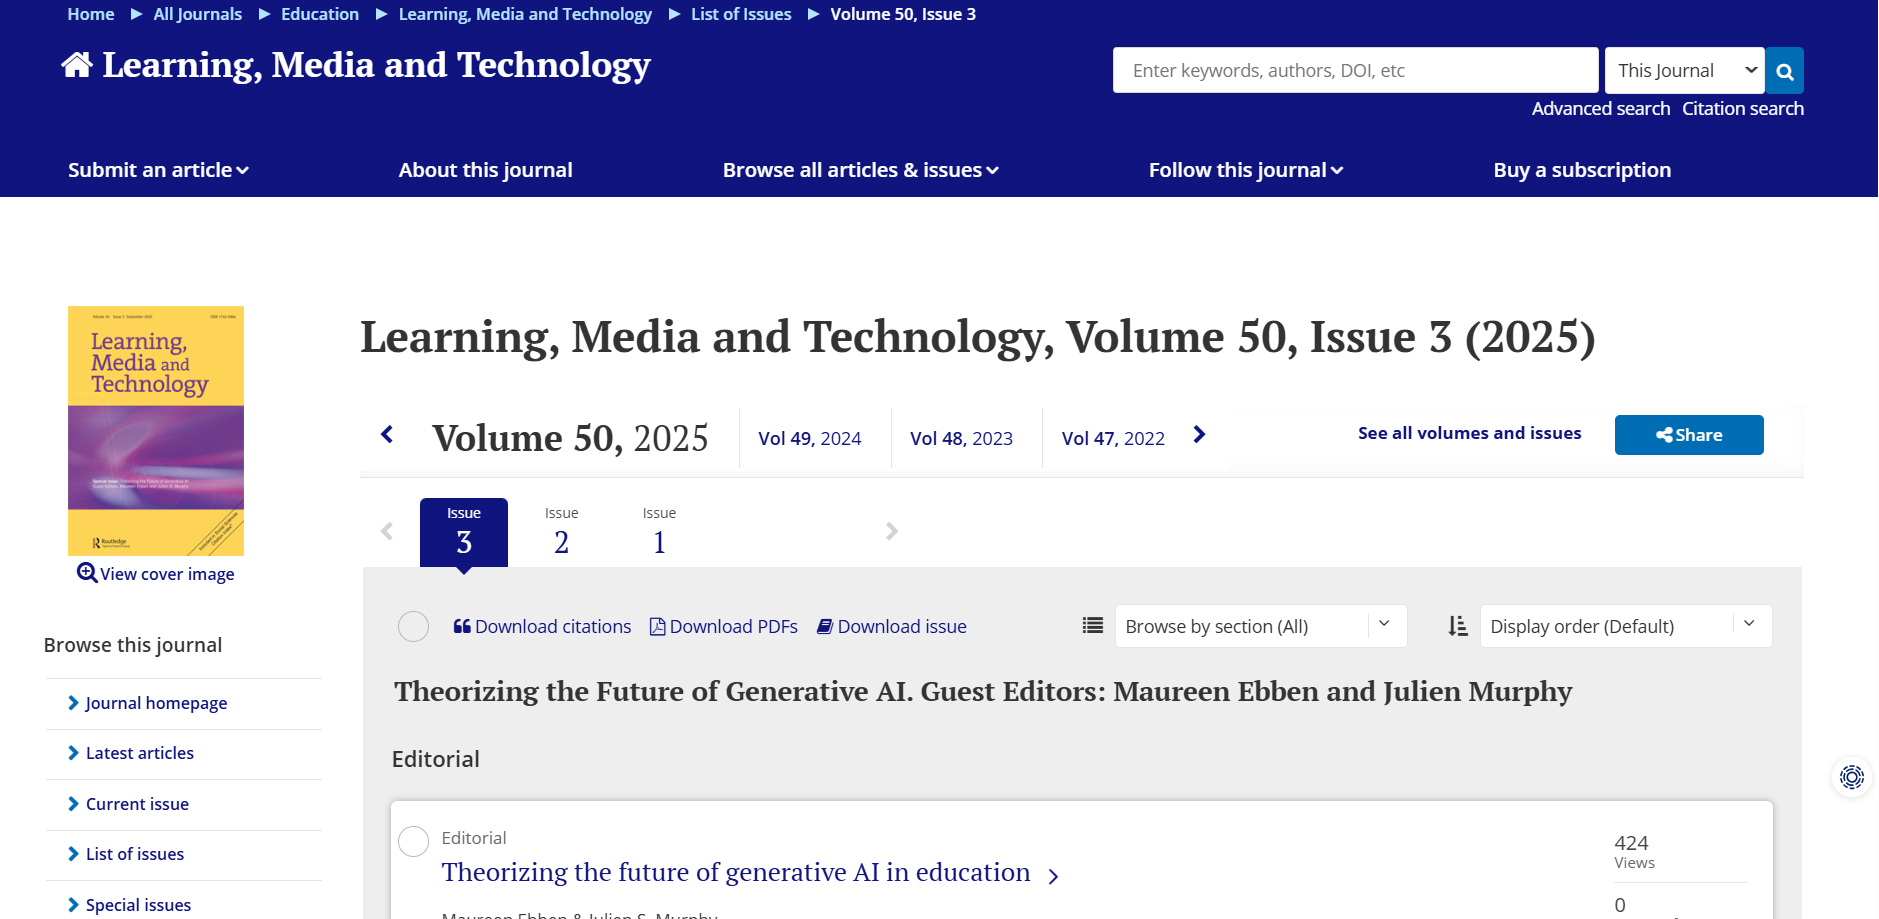Image resolution: width=1879 pixels, height=919 pixels.
Task: Open Current issue in sidebar
Action: click(x=137, y=804)
